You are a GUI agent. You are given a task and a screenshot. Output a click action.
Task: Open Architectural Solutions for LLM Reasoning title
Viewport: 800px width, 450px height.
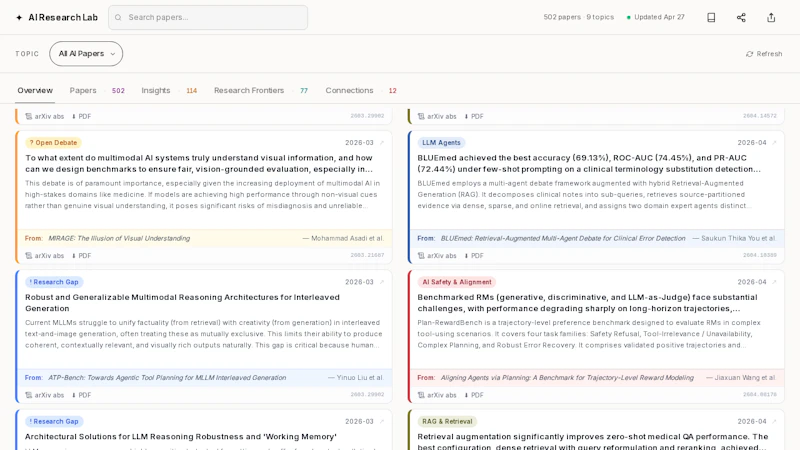tap(181, 437)
